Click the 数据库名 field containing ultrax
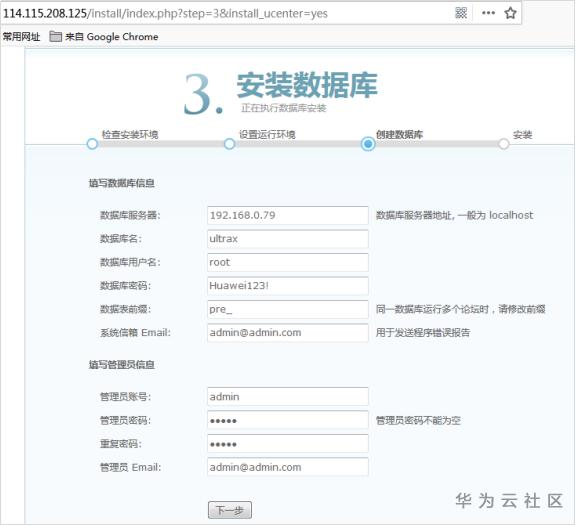This screenshot has height=526, width=576. (x=288, y=239)
